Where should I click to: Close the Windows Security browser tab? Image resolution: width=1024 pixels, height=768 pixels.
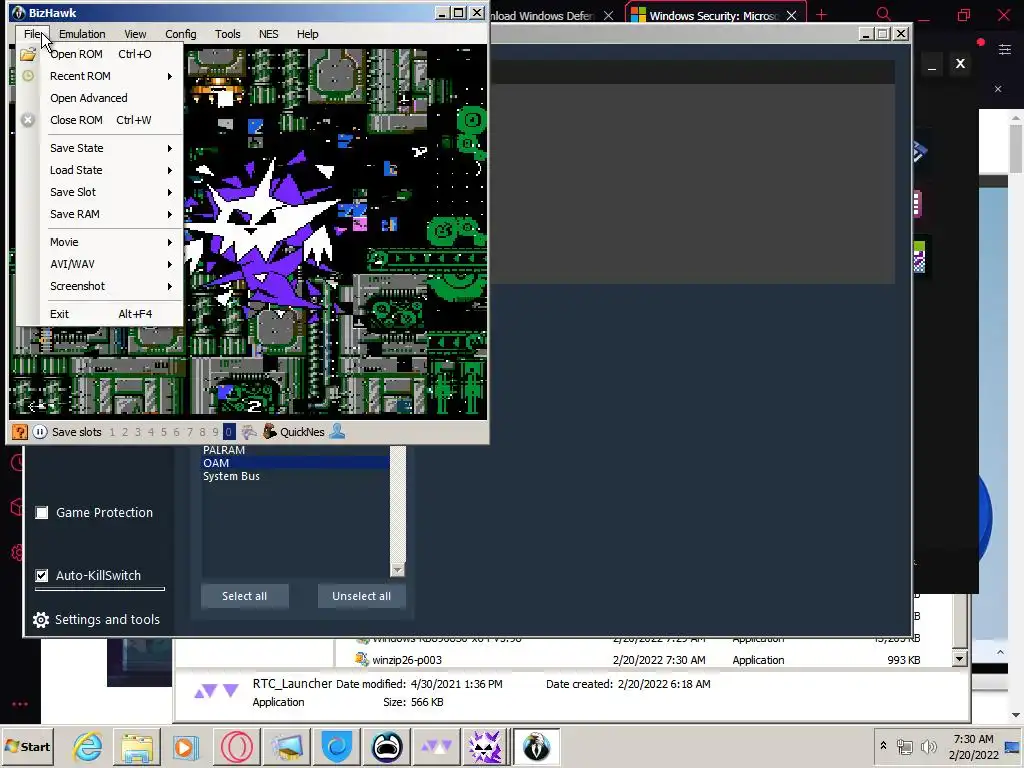[x=792, y=15]
